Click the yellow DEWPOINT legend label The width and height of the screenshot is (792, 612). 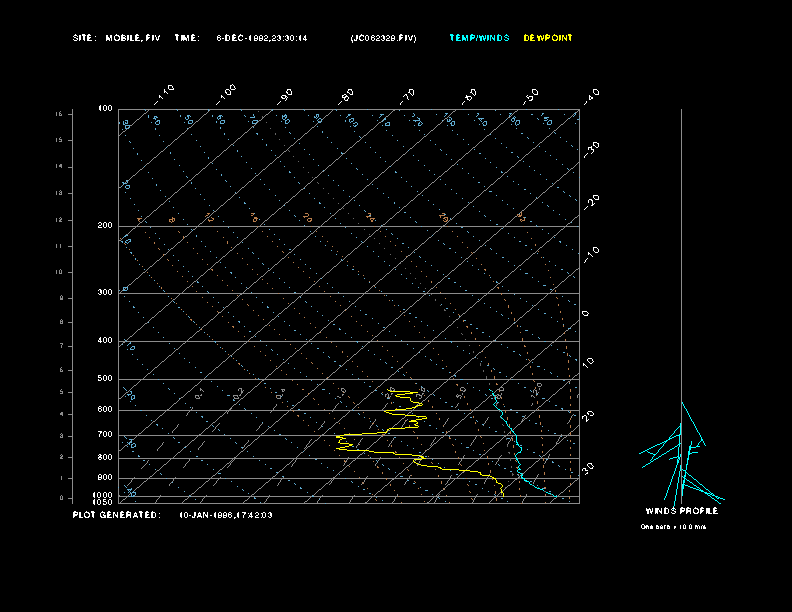[548, 38]
